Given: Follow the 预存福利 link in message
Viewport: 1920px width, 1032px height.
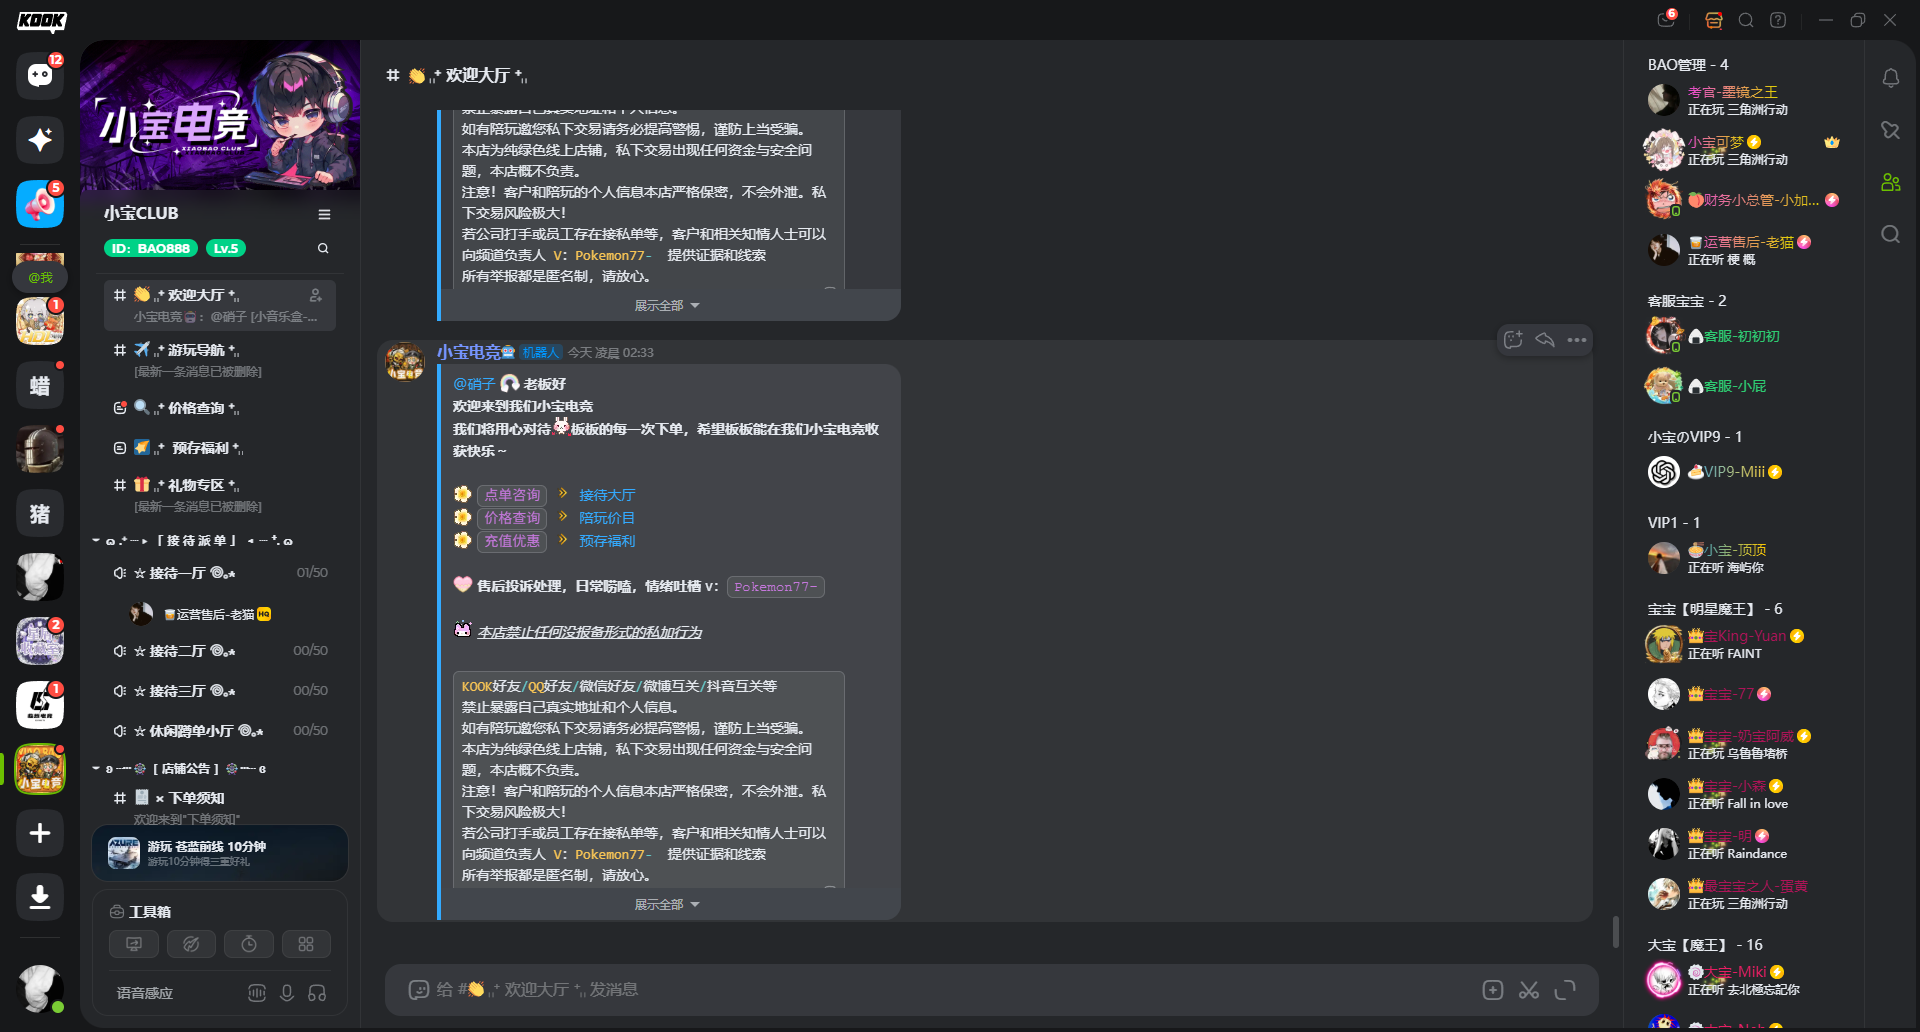Looking at the screenshot, I should (607, 541).
